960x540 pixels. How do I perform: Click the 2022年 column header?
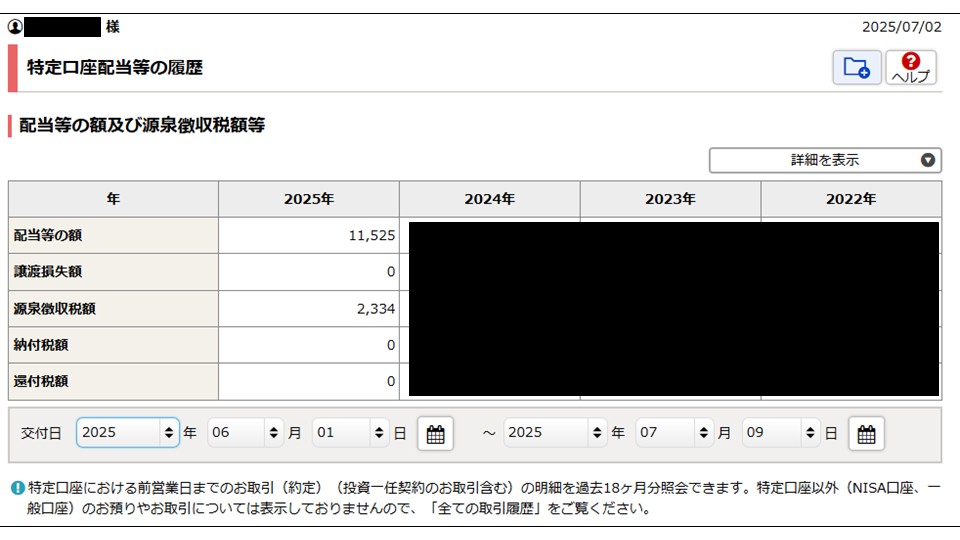850,199
